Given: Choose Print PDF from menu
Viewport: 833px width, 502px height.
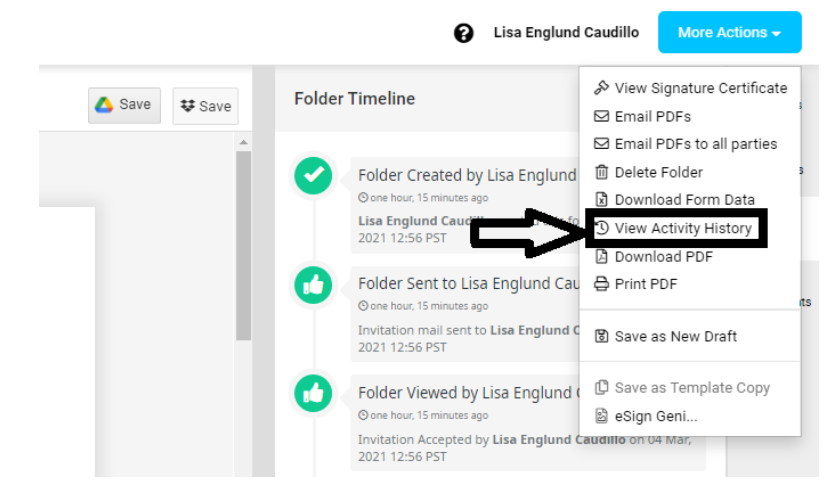Looking at the screenshot, I should tap(690, 284).
